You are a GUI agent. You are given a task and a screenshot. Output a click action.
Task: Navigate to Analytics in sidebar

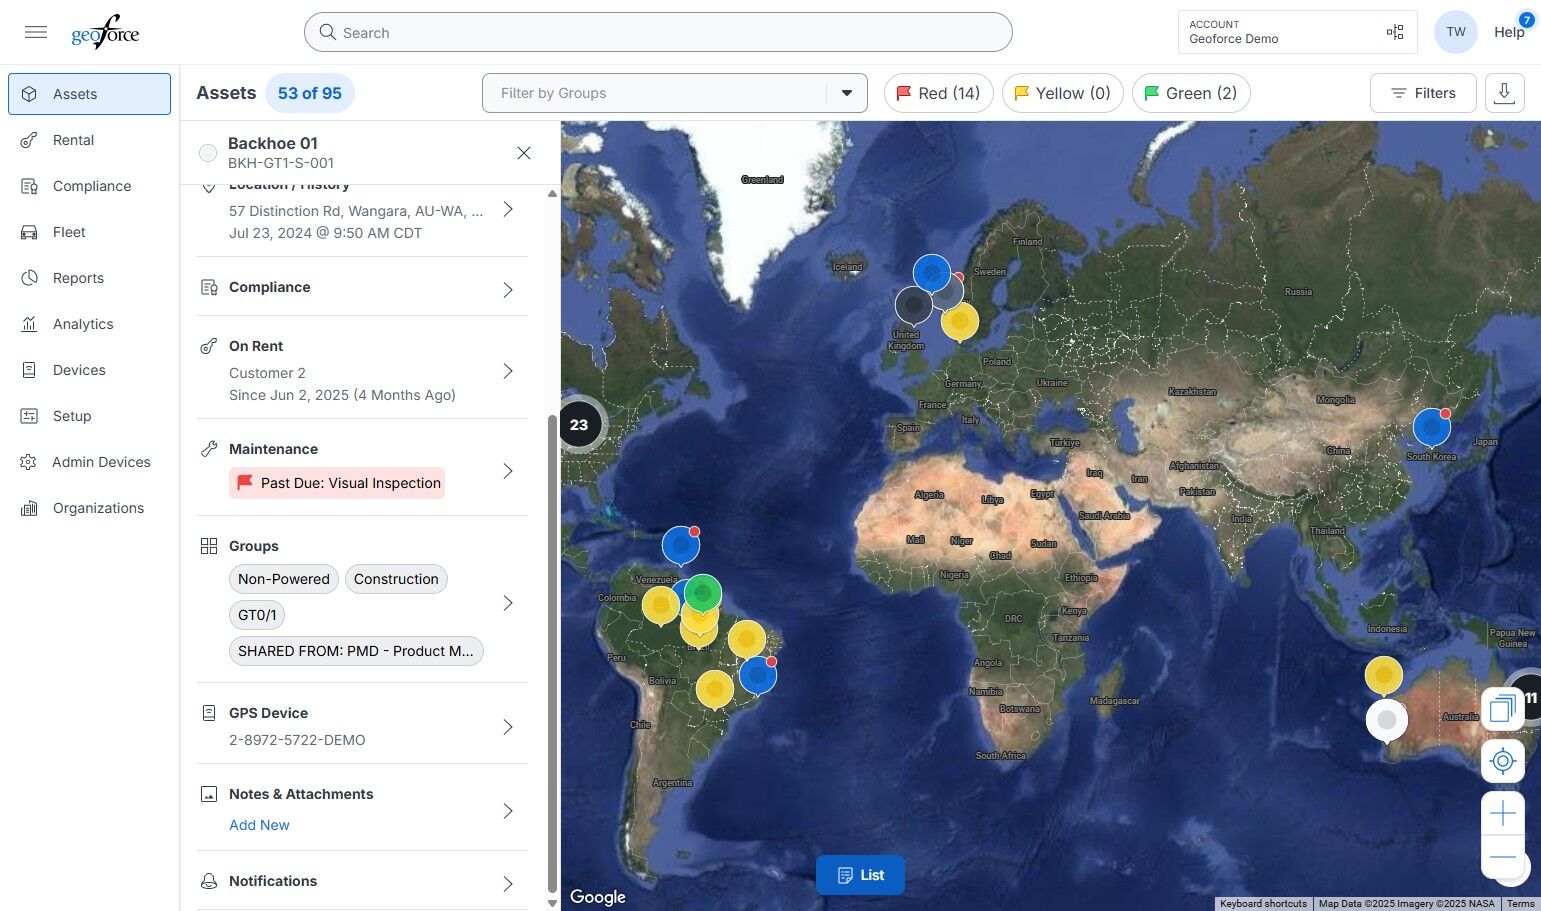point(89,324)
